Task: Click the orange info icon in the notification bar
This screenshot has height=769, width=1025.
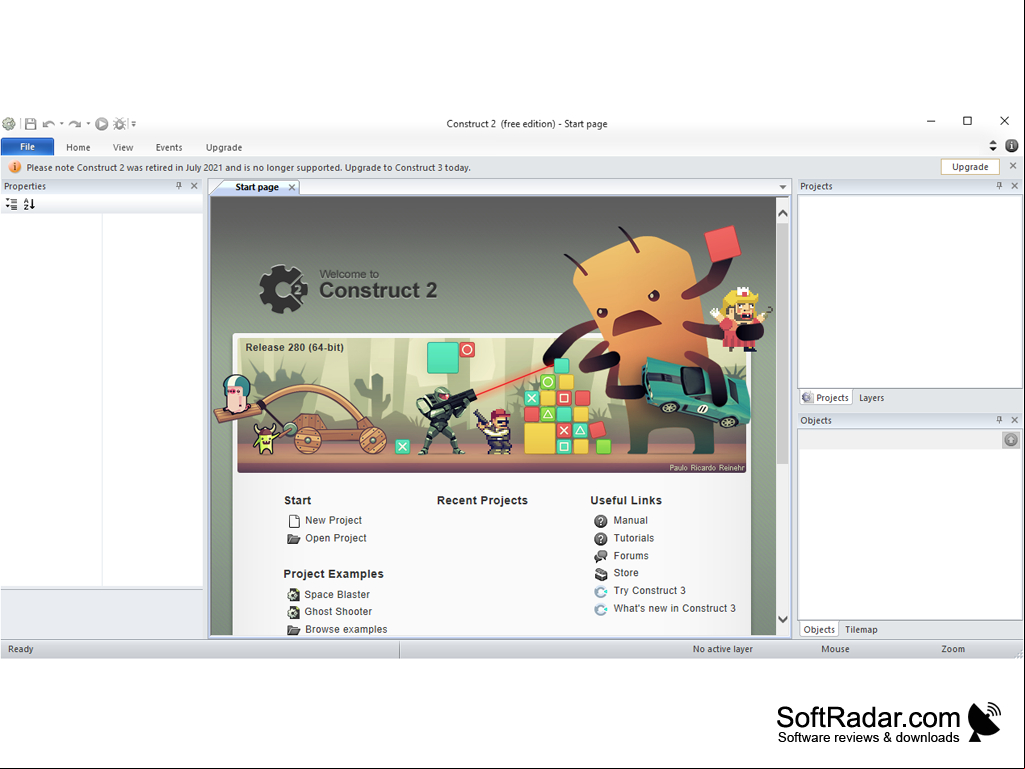Action: point(14,167)
